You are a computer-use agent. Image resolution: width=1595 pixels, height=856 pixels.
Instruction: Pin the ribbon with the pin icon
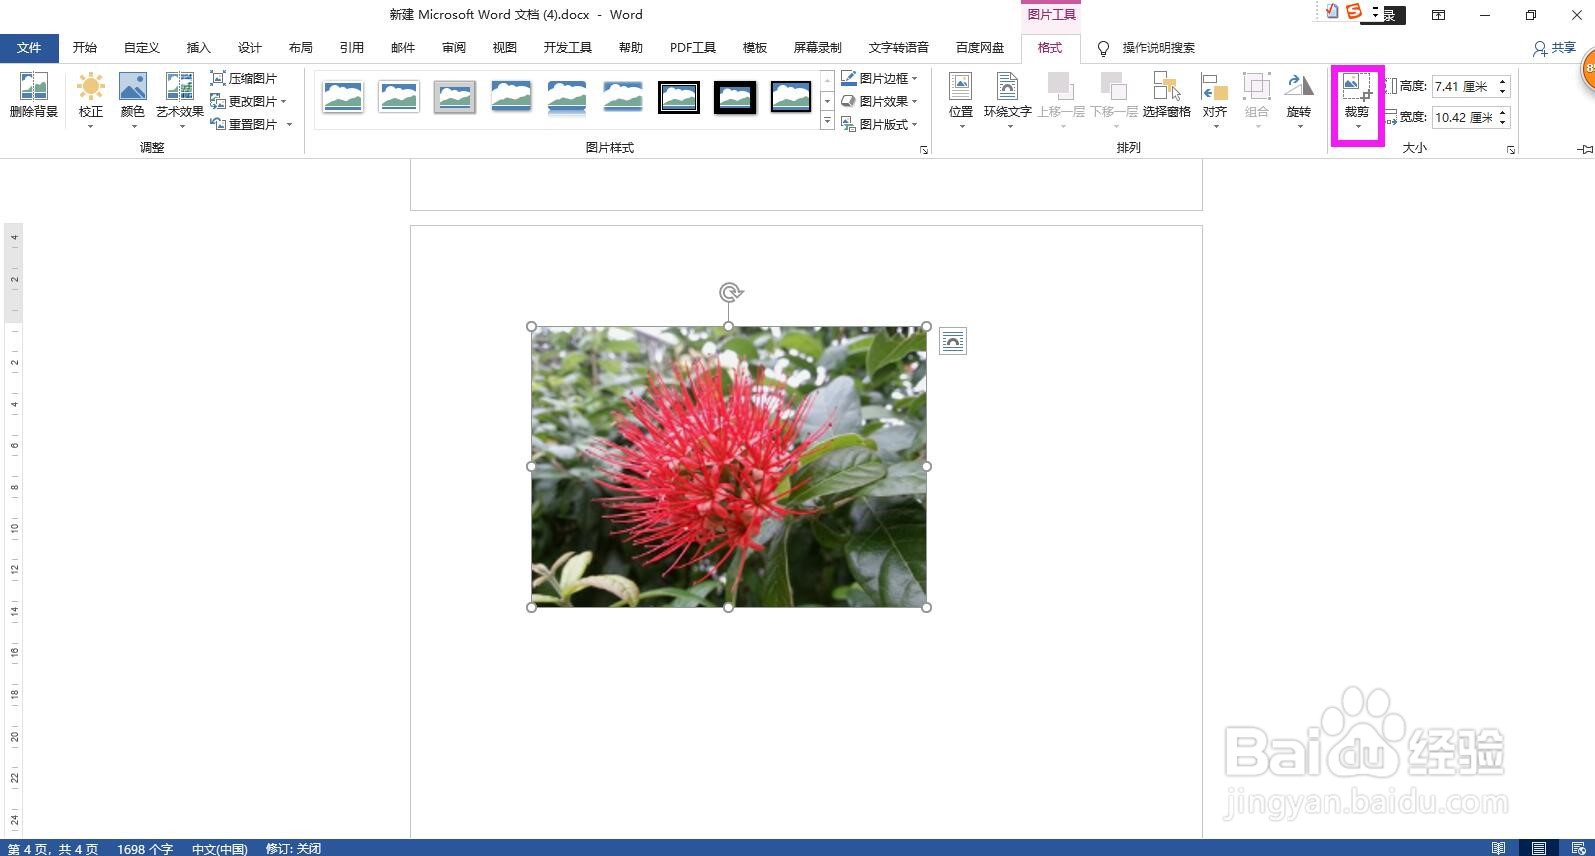pyautogui.click(x=1585, y=149)
